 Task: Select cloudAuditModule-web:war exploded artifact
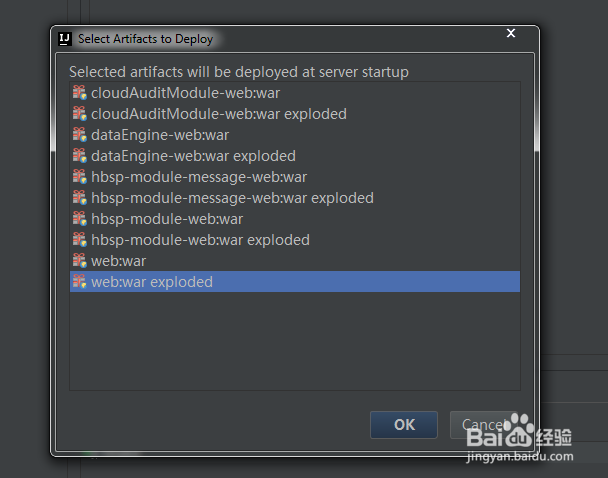pyautogui.click(x=218, y=114)
